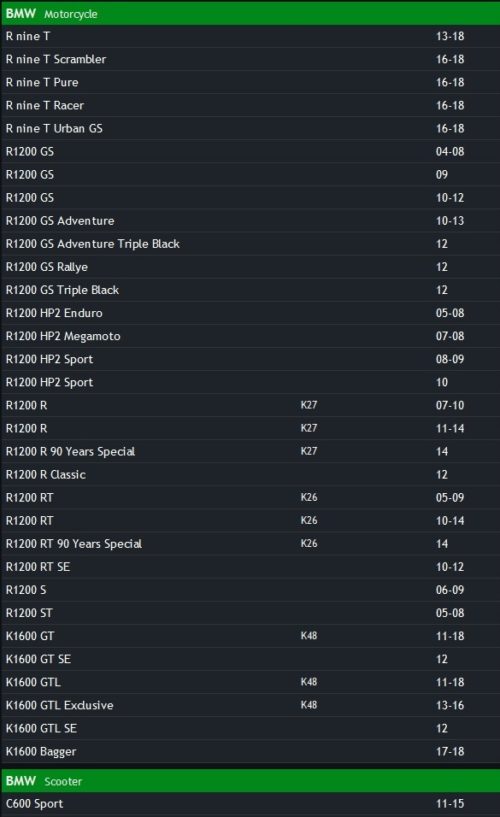500x817 pixels.
Task: Click the R nine T Scrambler row
Action: 250,59
